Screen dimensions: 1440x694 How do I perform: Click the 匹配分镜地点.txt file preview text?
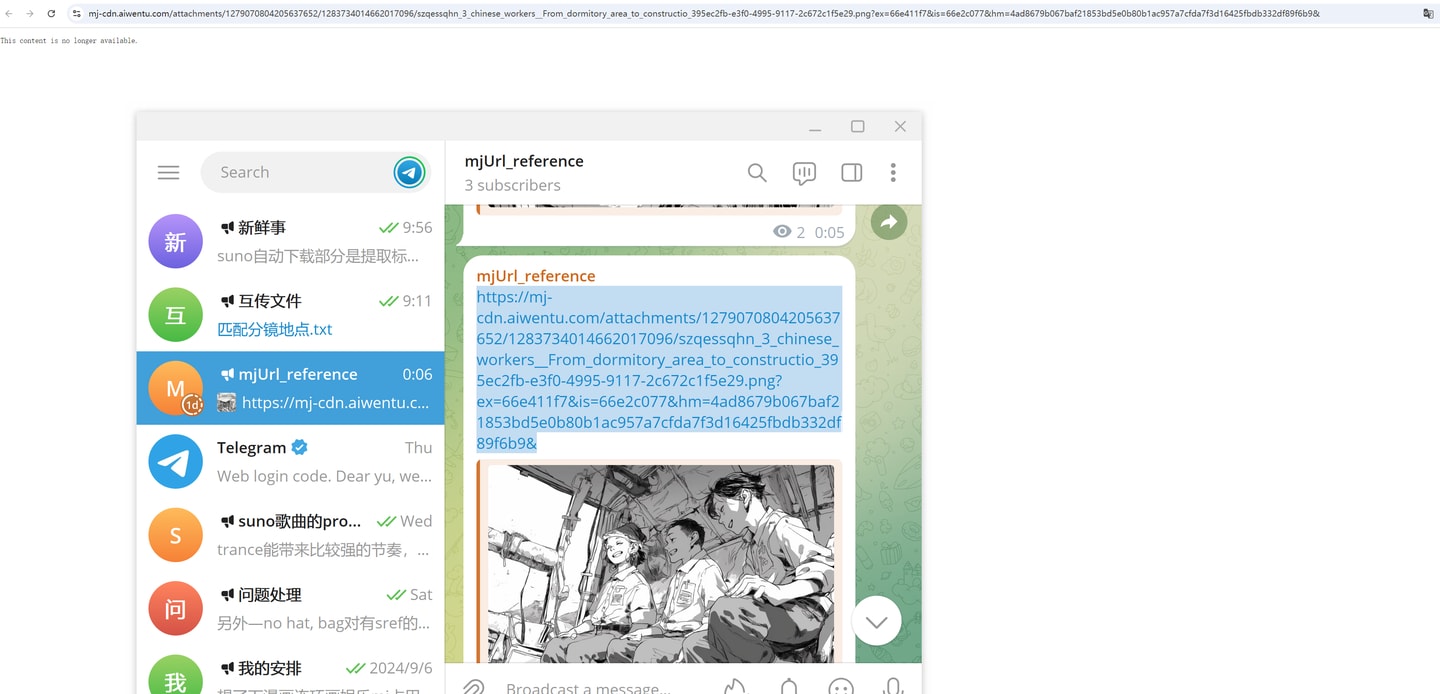275,329
